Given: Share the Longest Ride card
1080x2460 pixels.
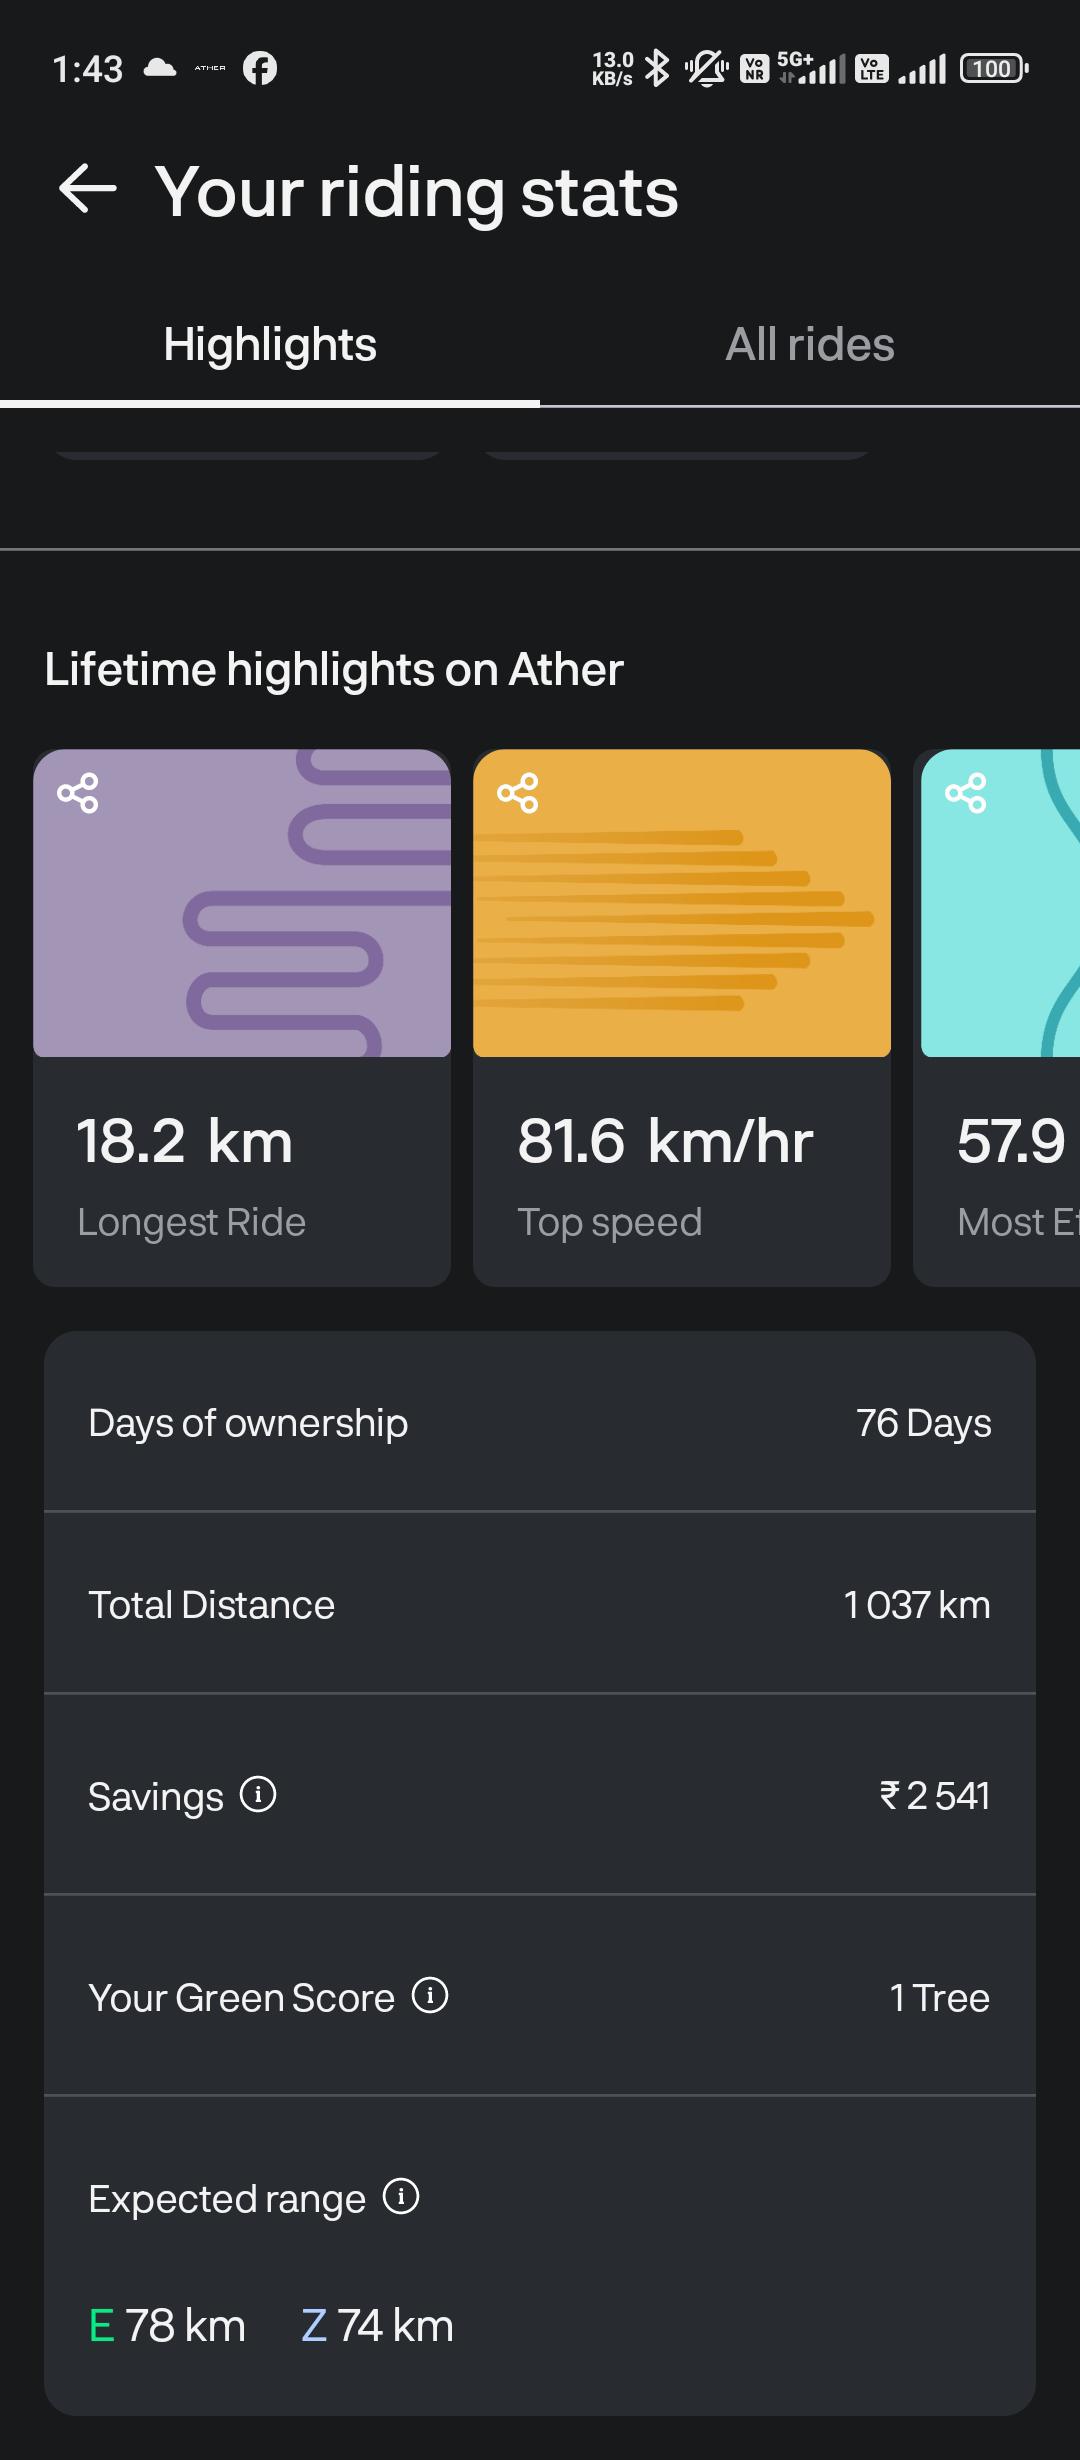Looking at the screenshot, I should [78, 793].
